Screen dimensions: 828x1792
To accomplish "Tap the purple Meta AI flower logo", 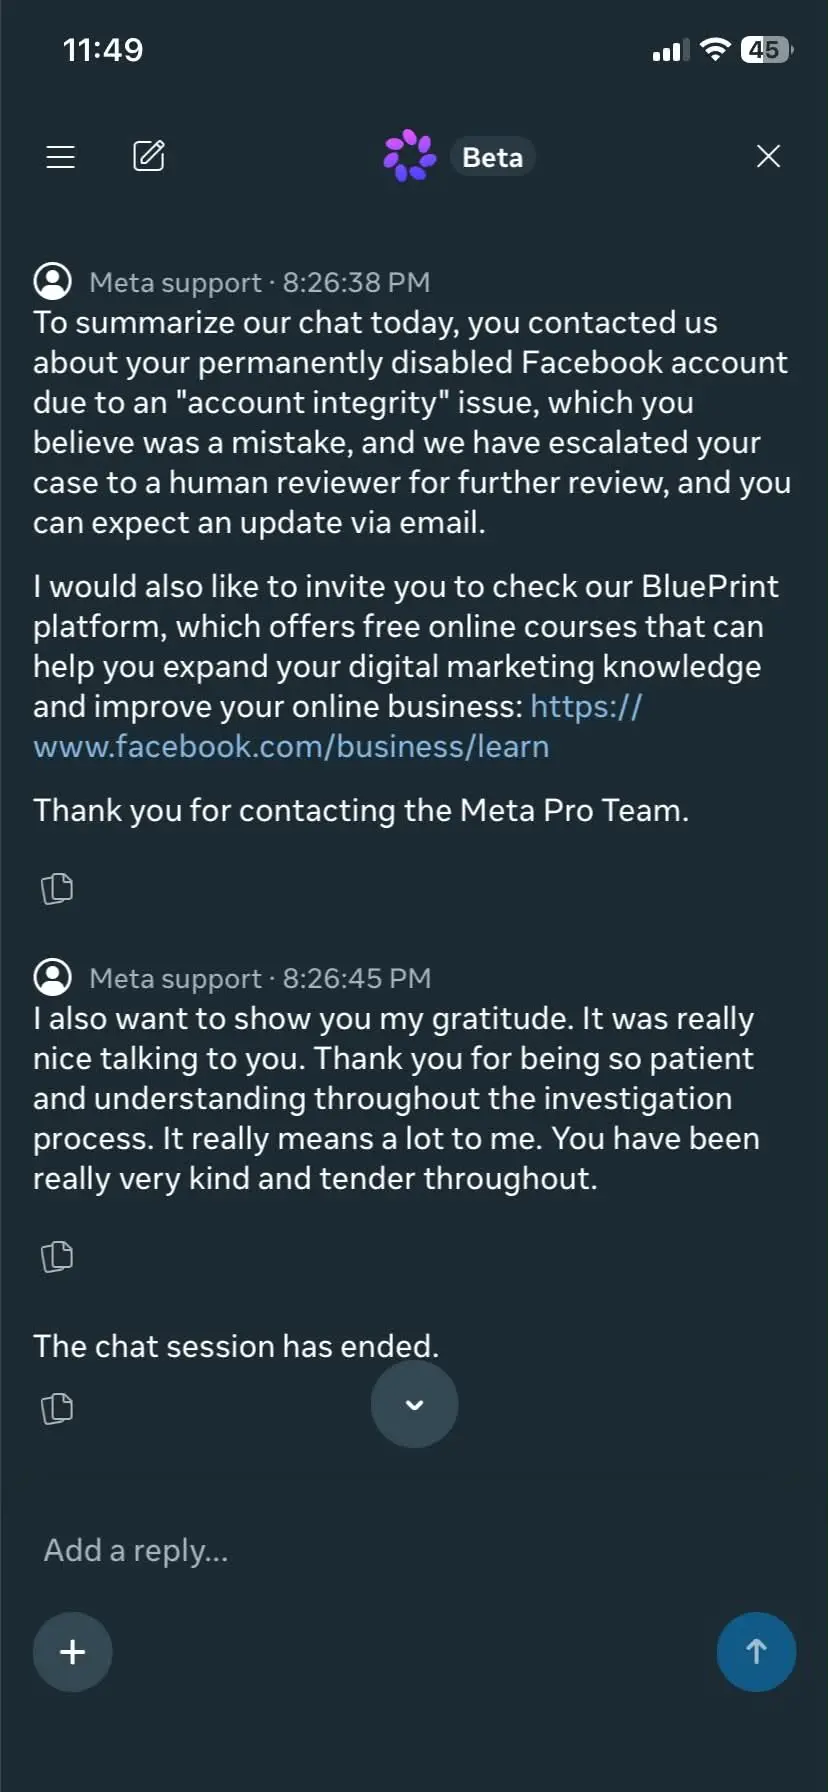I will coord(409,156).
